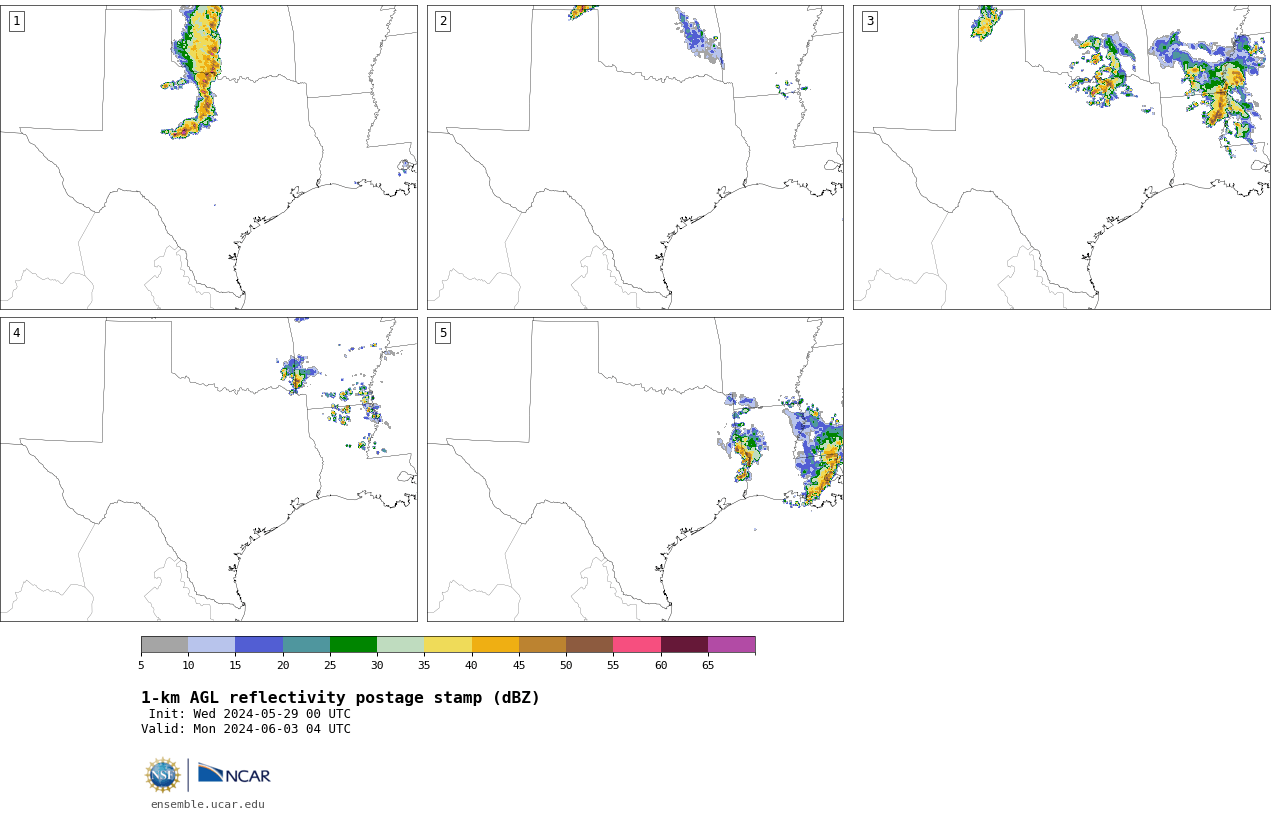Viewport: 1280px width, 815px height.
Task: Click the dark green 25-30 dBZ swatch
Action: pos(353,644)
